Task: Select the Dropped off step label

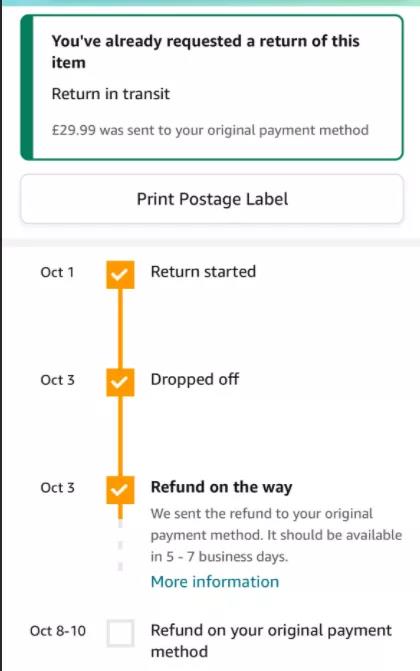Action: 195,380
